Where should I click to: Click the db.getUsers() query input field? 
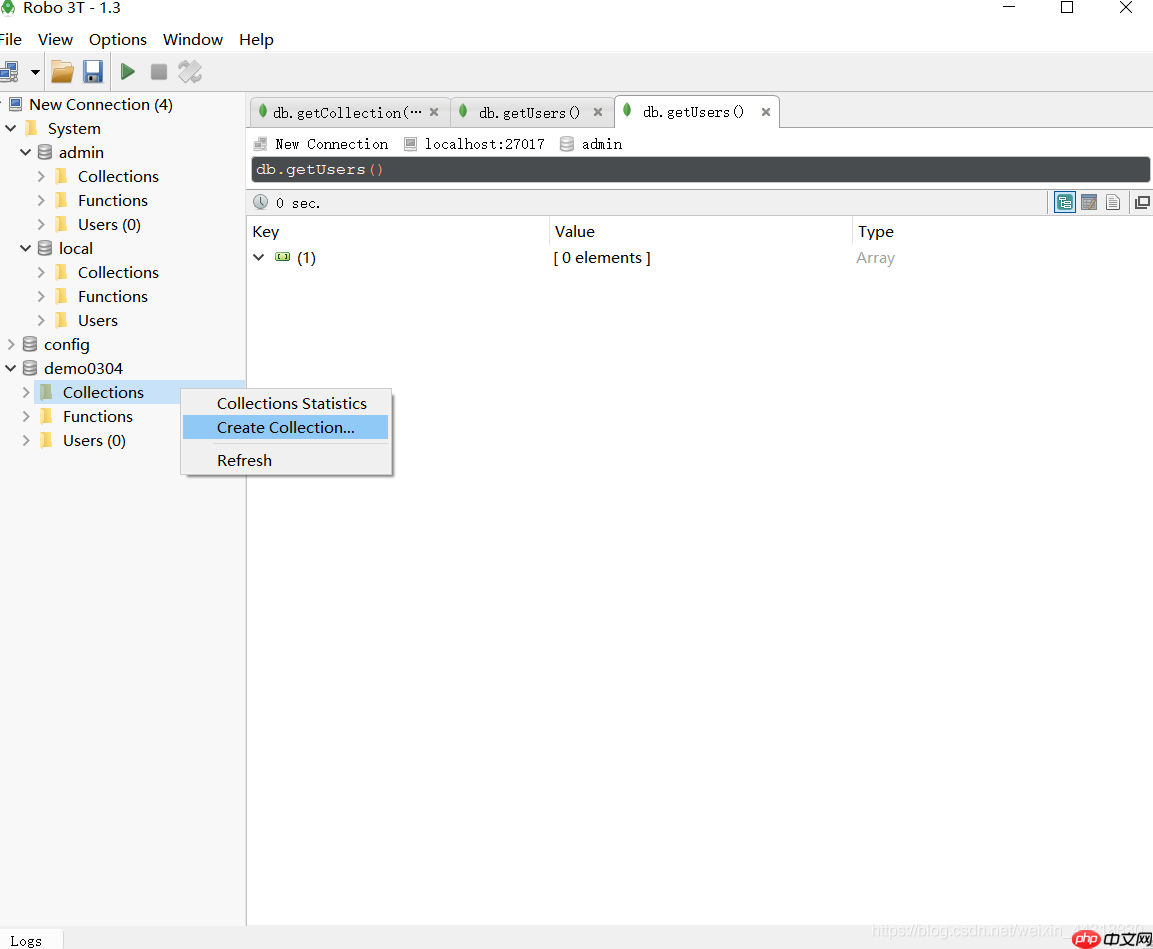point(700,170)
